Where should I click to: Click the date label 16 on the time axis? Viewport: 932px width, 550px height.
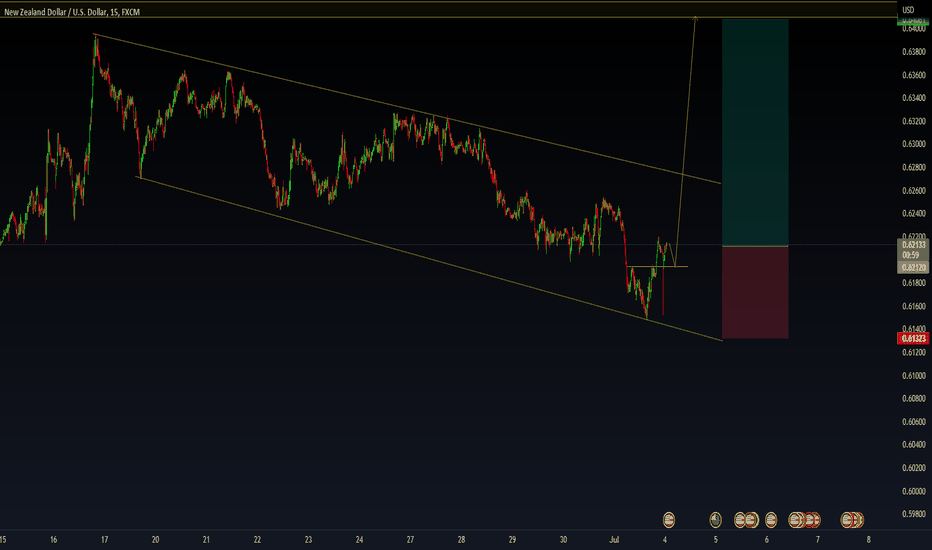pos(53,540)
